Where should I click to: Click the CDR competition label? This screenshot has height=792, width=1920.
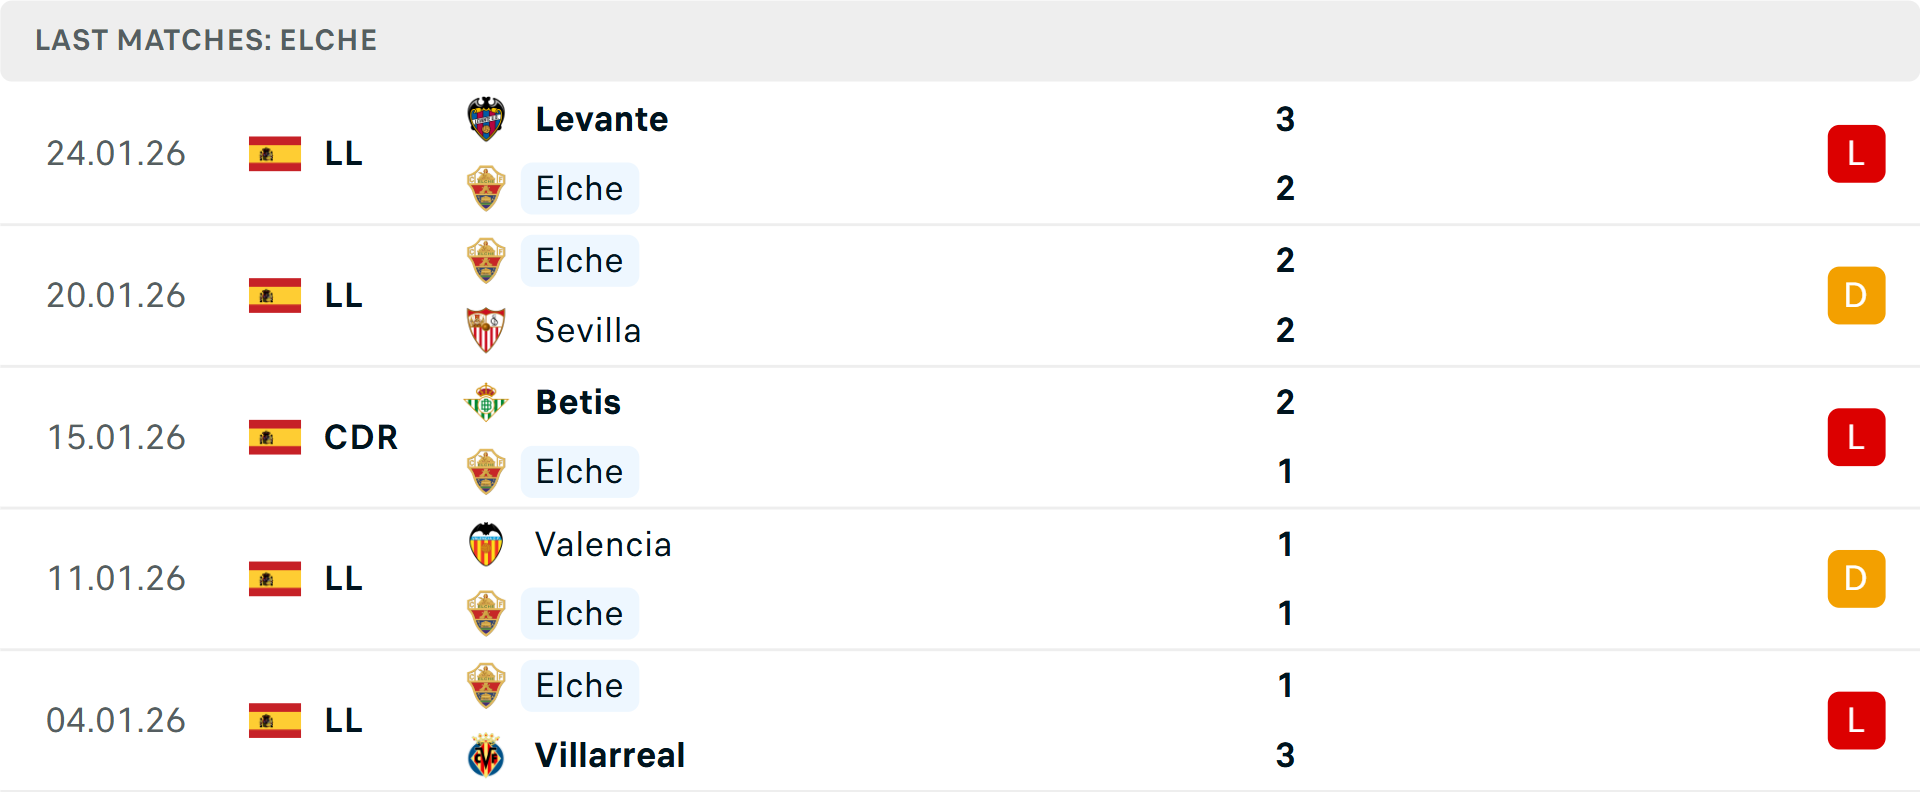tap(361, 437)
